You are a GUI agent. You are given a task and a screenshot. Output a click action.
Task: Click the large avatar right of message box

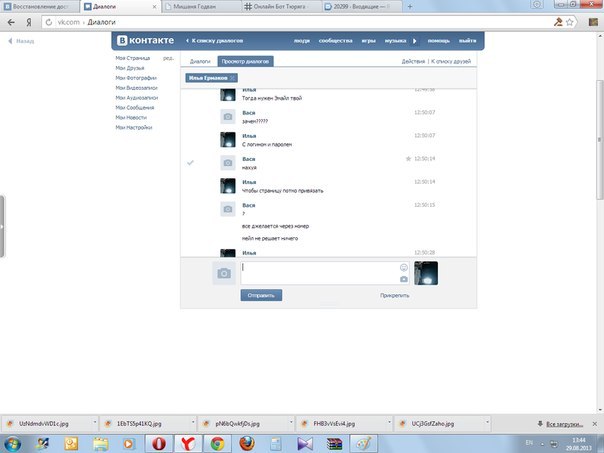(426, 273)
